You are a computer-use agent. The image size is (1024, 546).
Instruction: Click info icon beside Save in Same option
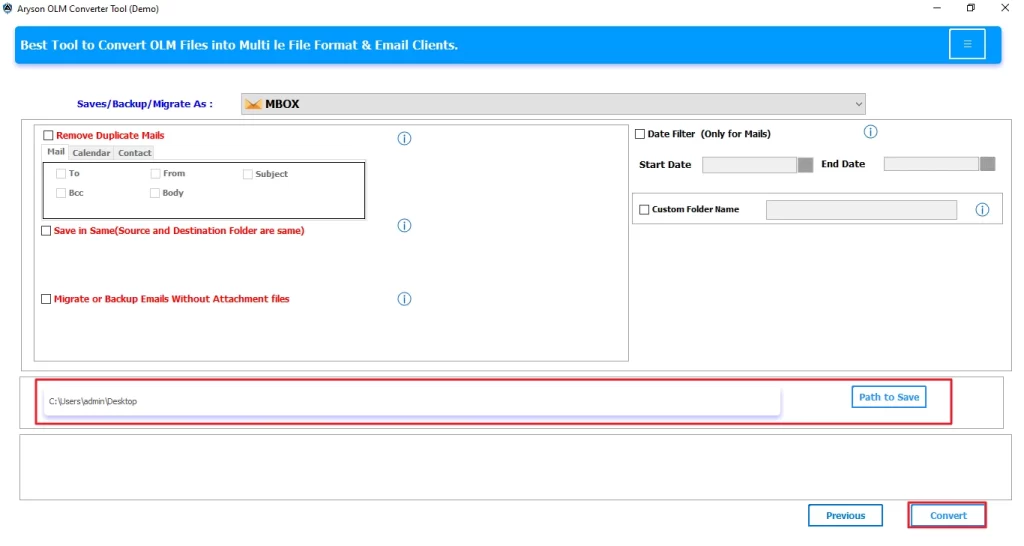[404, 225]
